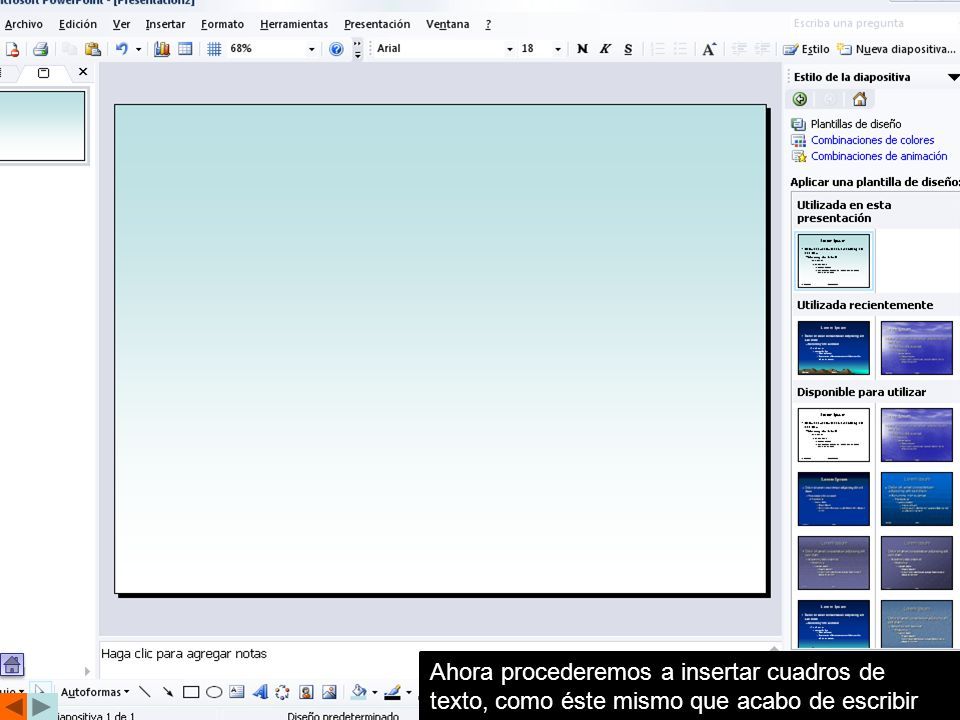Image resolution: width=960 pixels, height=720 pixels.
Task: Click the orange previous slide arrow button
Action: click(x=12, y=707)
